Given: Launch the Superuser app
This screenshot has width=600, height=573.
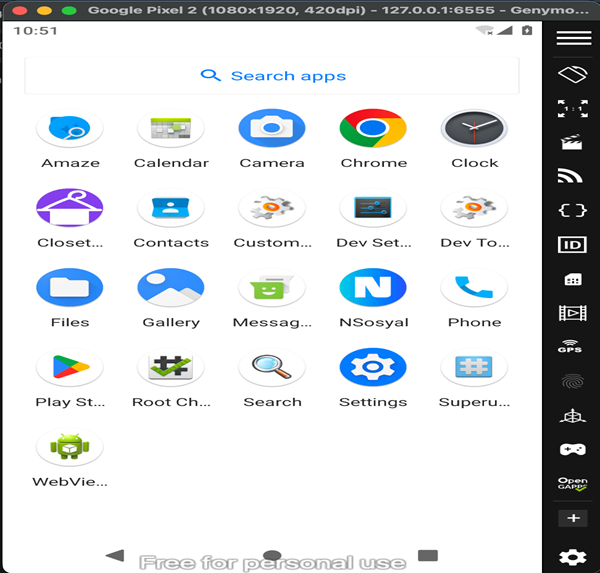Looking at the screenshot, I should pyautogui.click(x=474, y=367).
